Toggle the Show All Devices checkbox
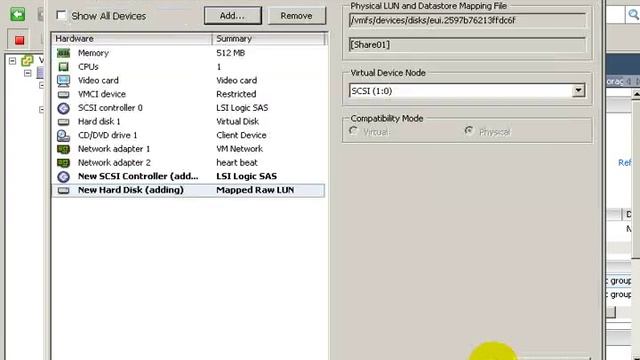Screen dimensions: 640x360 pyautogui.click(x=61, y=16)
